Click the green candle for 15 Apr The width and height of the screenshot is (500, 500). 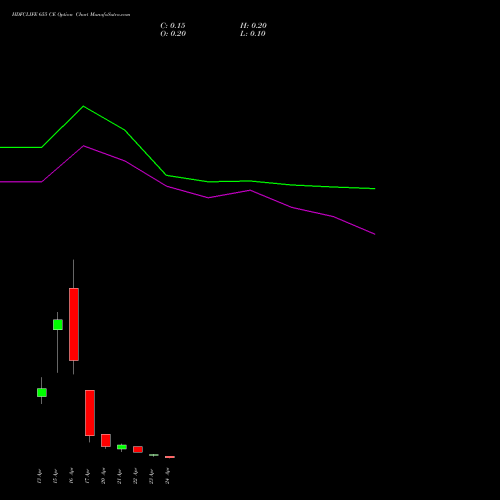[x=58, y=325]
